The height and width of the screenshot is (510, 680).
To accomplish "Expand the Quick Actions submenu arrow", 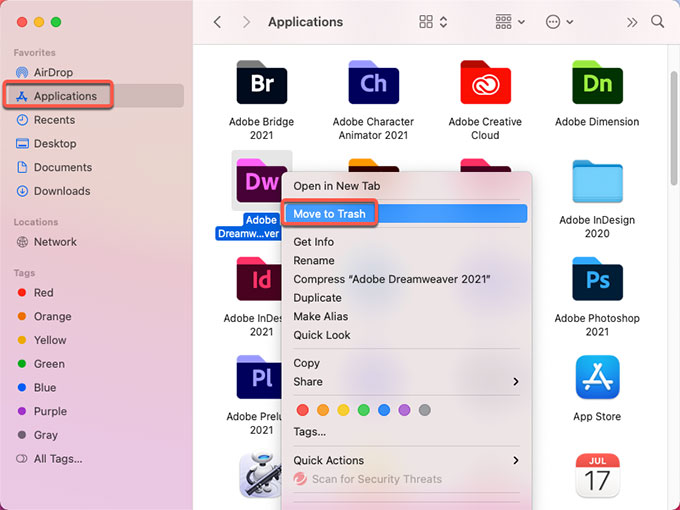I will point(516,460).
